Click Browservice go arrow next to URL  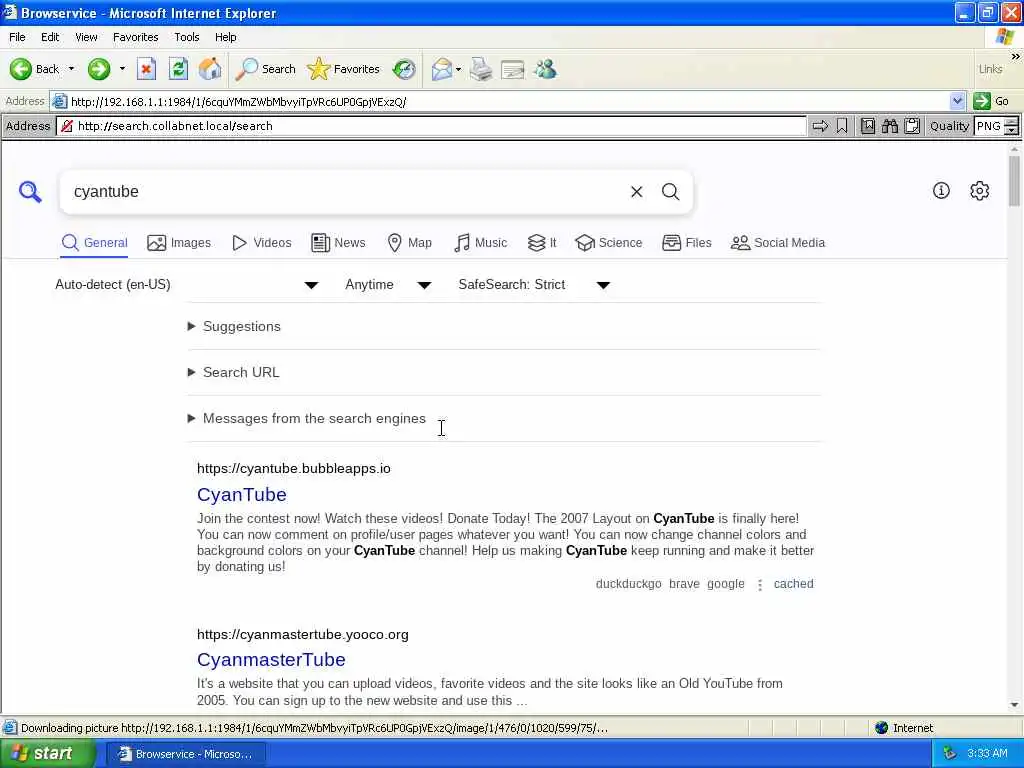pos(820,126)
